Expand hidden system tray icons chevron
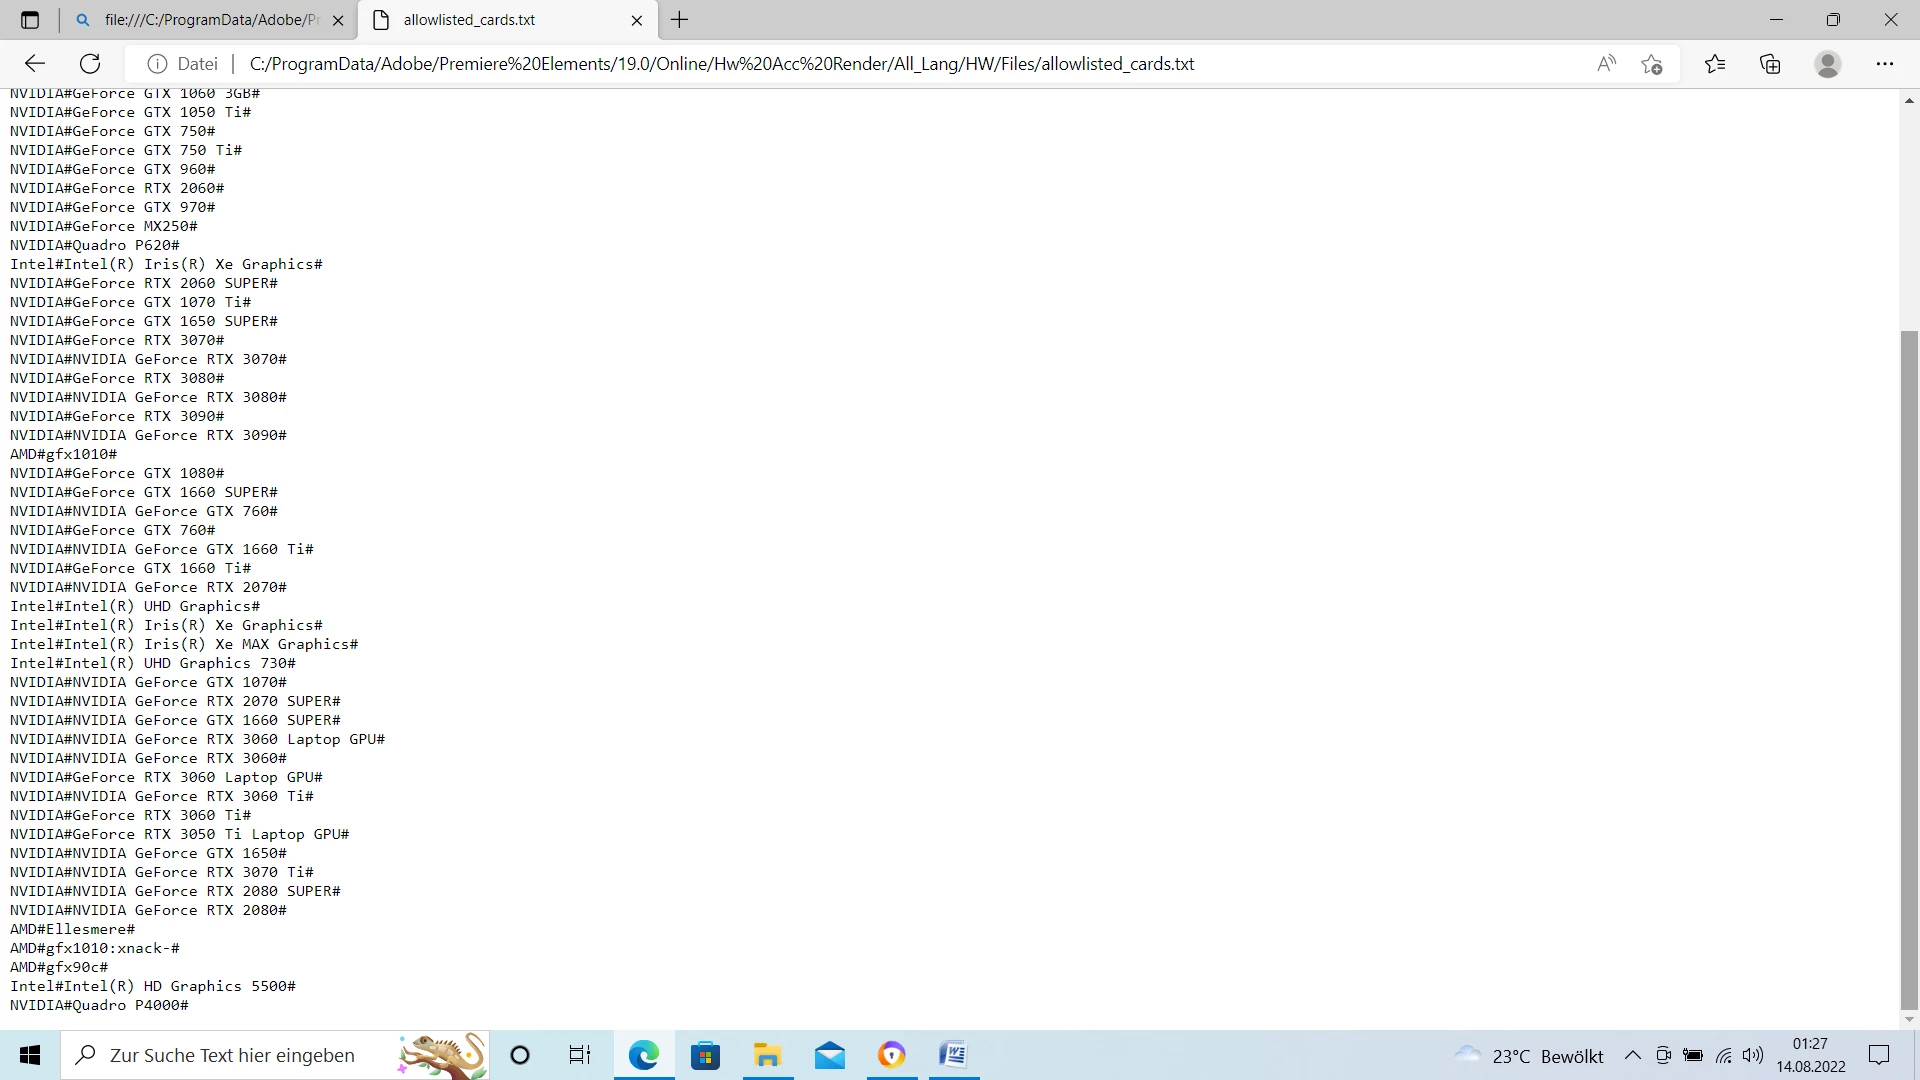The image size is (1920, 1080). (1632, 1055)
